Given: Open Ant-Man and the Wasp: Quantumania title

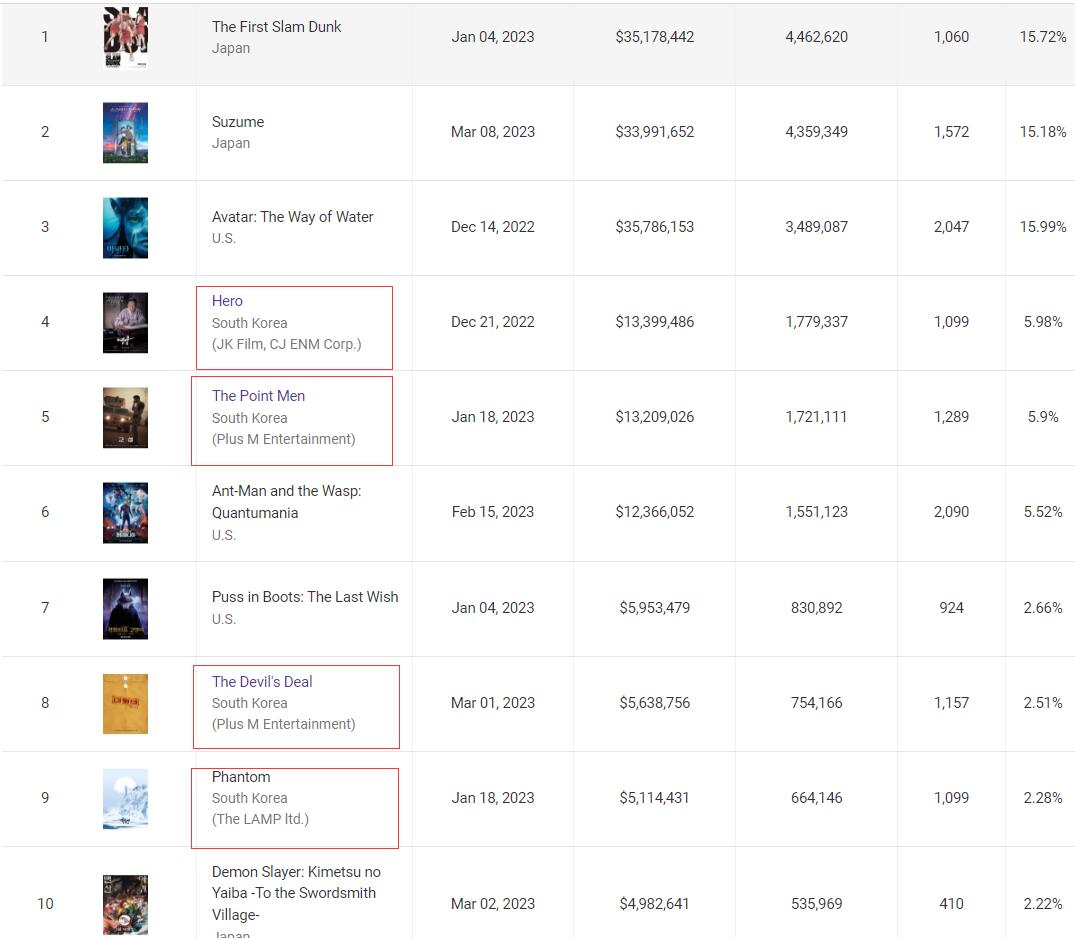Looking at the screenshot, I should click(x=287, y=502).
